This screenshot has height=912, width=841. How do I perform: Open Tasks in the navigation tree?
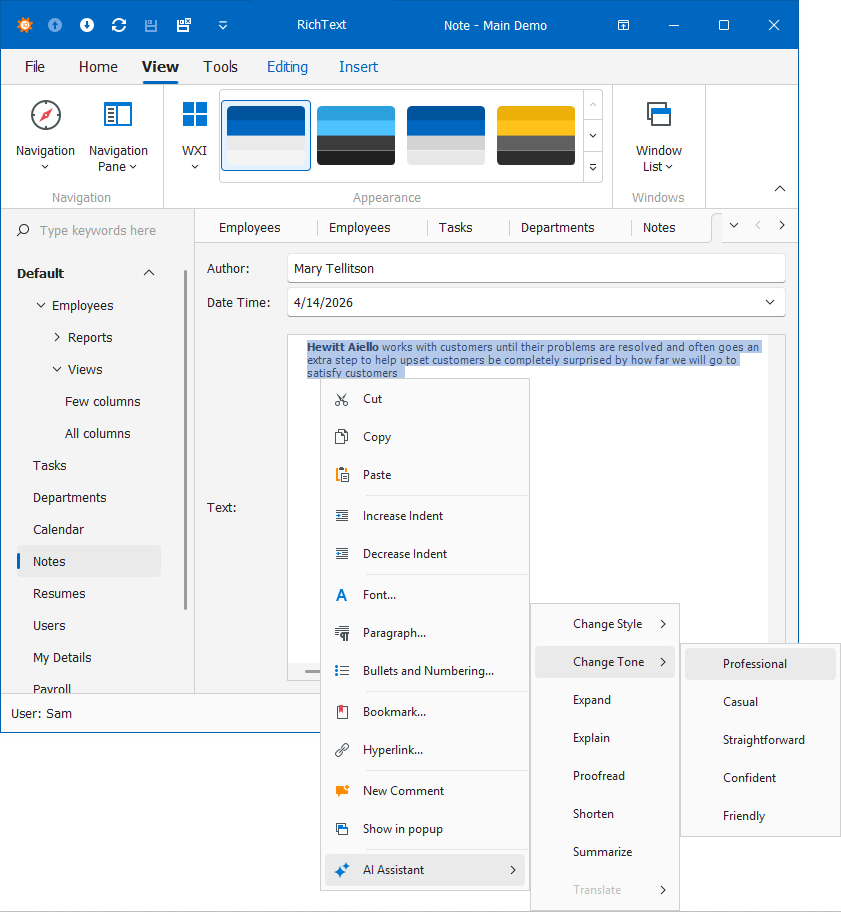click(49, 465)
